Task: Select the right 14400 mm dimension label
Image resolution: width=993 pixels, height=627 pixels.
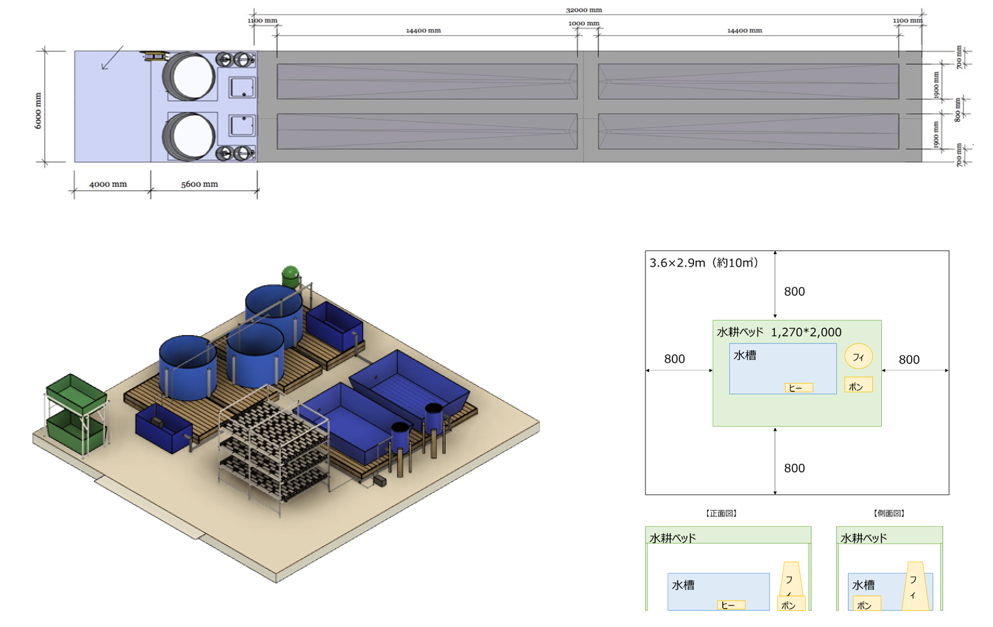Action: click(x=745, y=30)
